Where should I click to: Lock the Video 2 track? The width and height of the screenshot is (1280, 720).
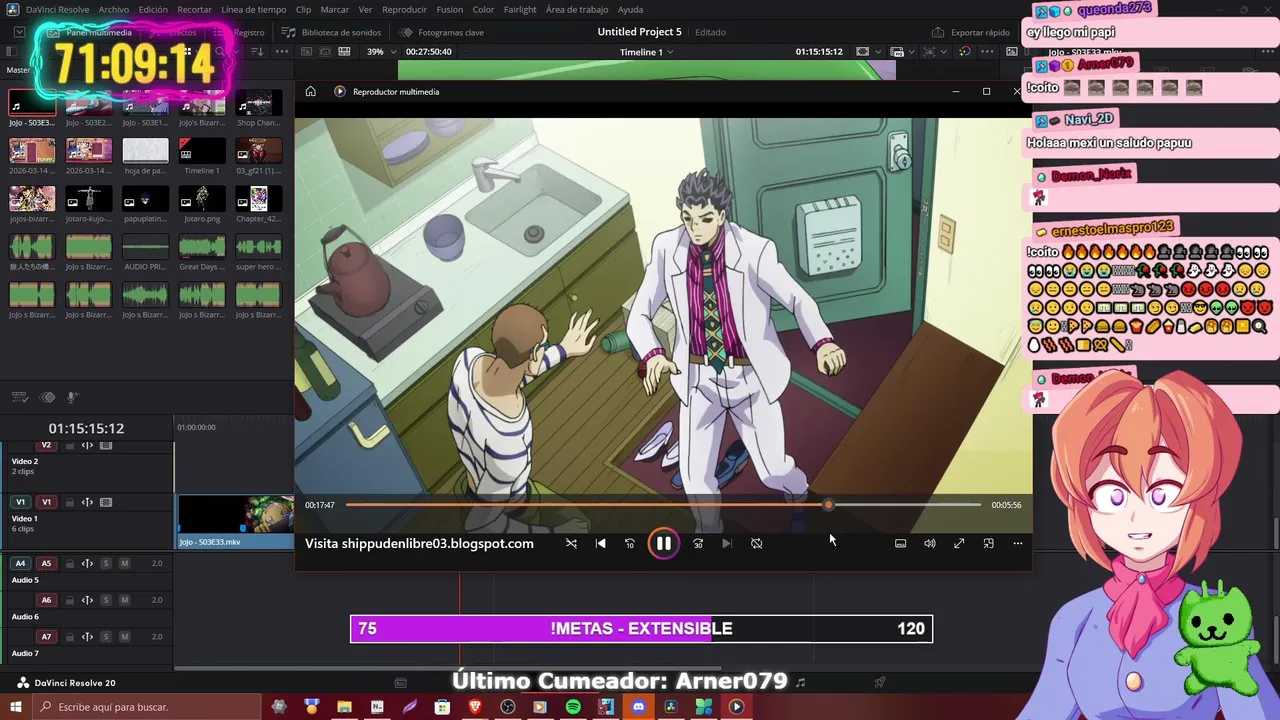tap(70, 445)
